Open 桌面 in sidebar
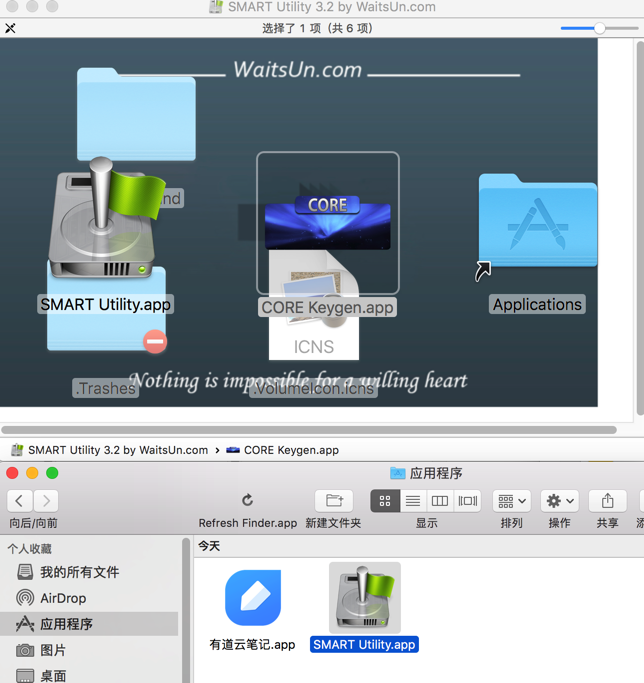644x683 pixels. [x=89, y=676]
